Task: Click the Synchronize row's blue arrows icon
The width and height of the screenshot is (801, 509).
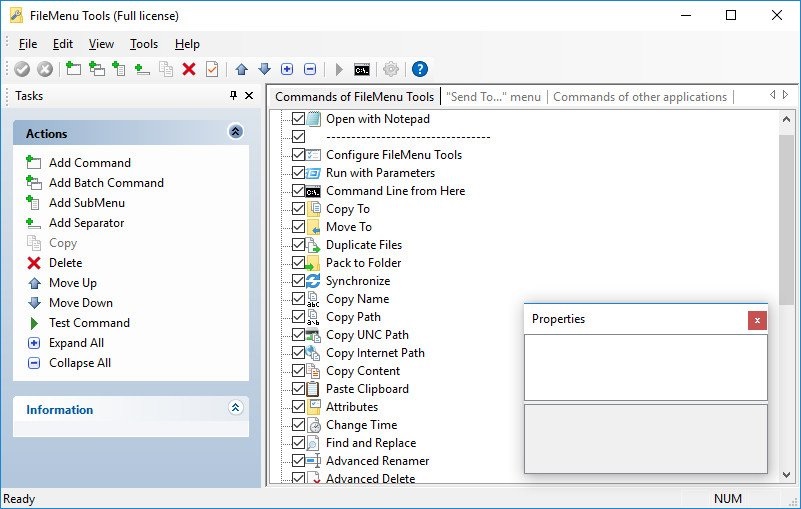Action: point(313,281)
